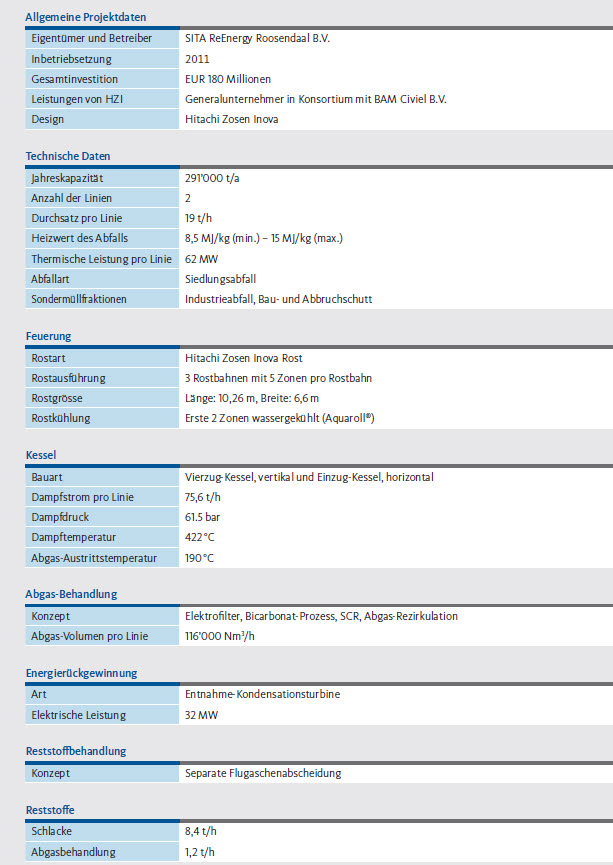This screenshot has height=865, width=613.
Task: Click the 'Schlacke' row label under Reststoffe
Action: 52,832
